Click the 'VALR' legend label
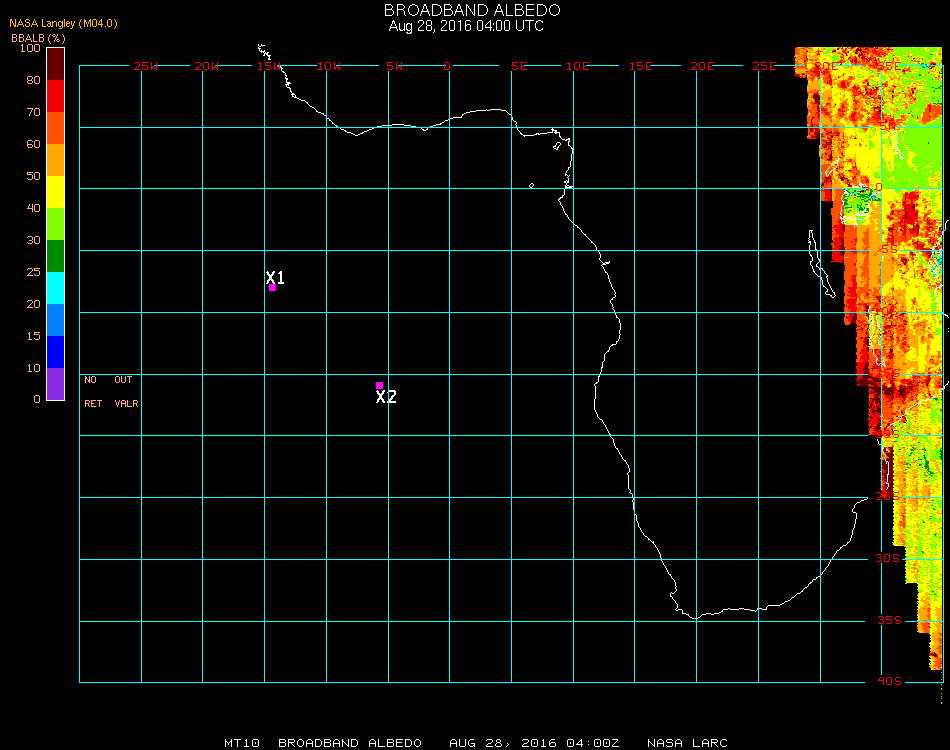 127,403
